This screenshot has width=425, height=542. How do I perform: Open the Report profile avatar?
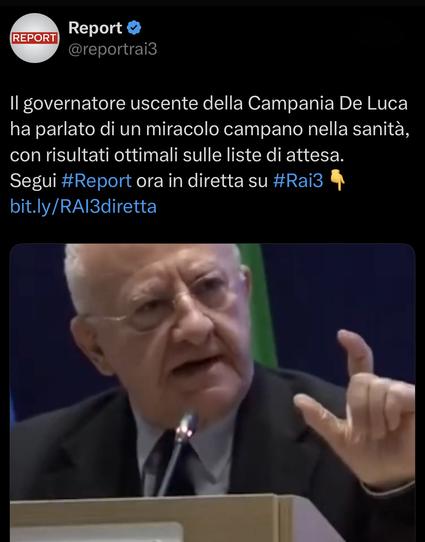(x=35, y=38)
